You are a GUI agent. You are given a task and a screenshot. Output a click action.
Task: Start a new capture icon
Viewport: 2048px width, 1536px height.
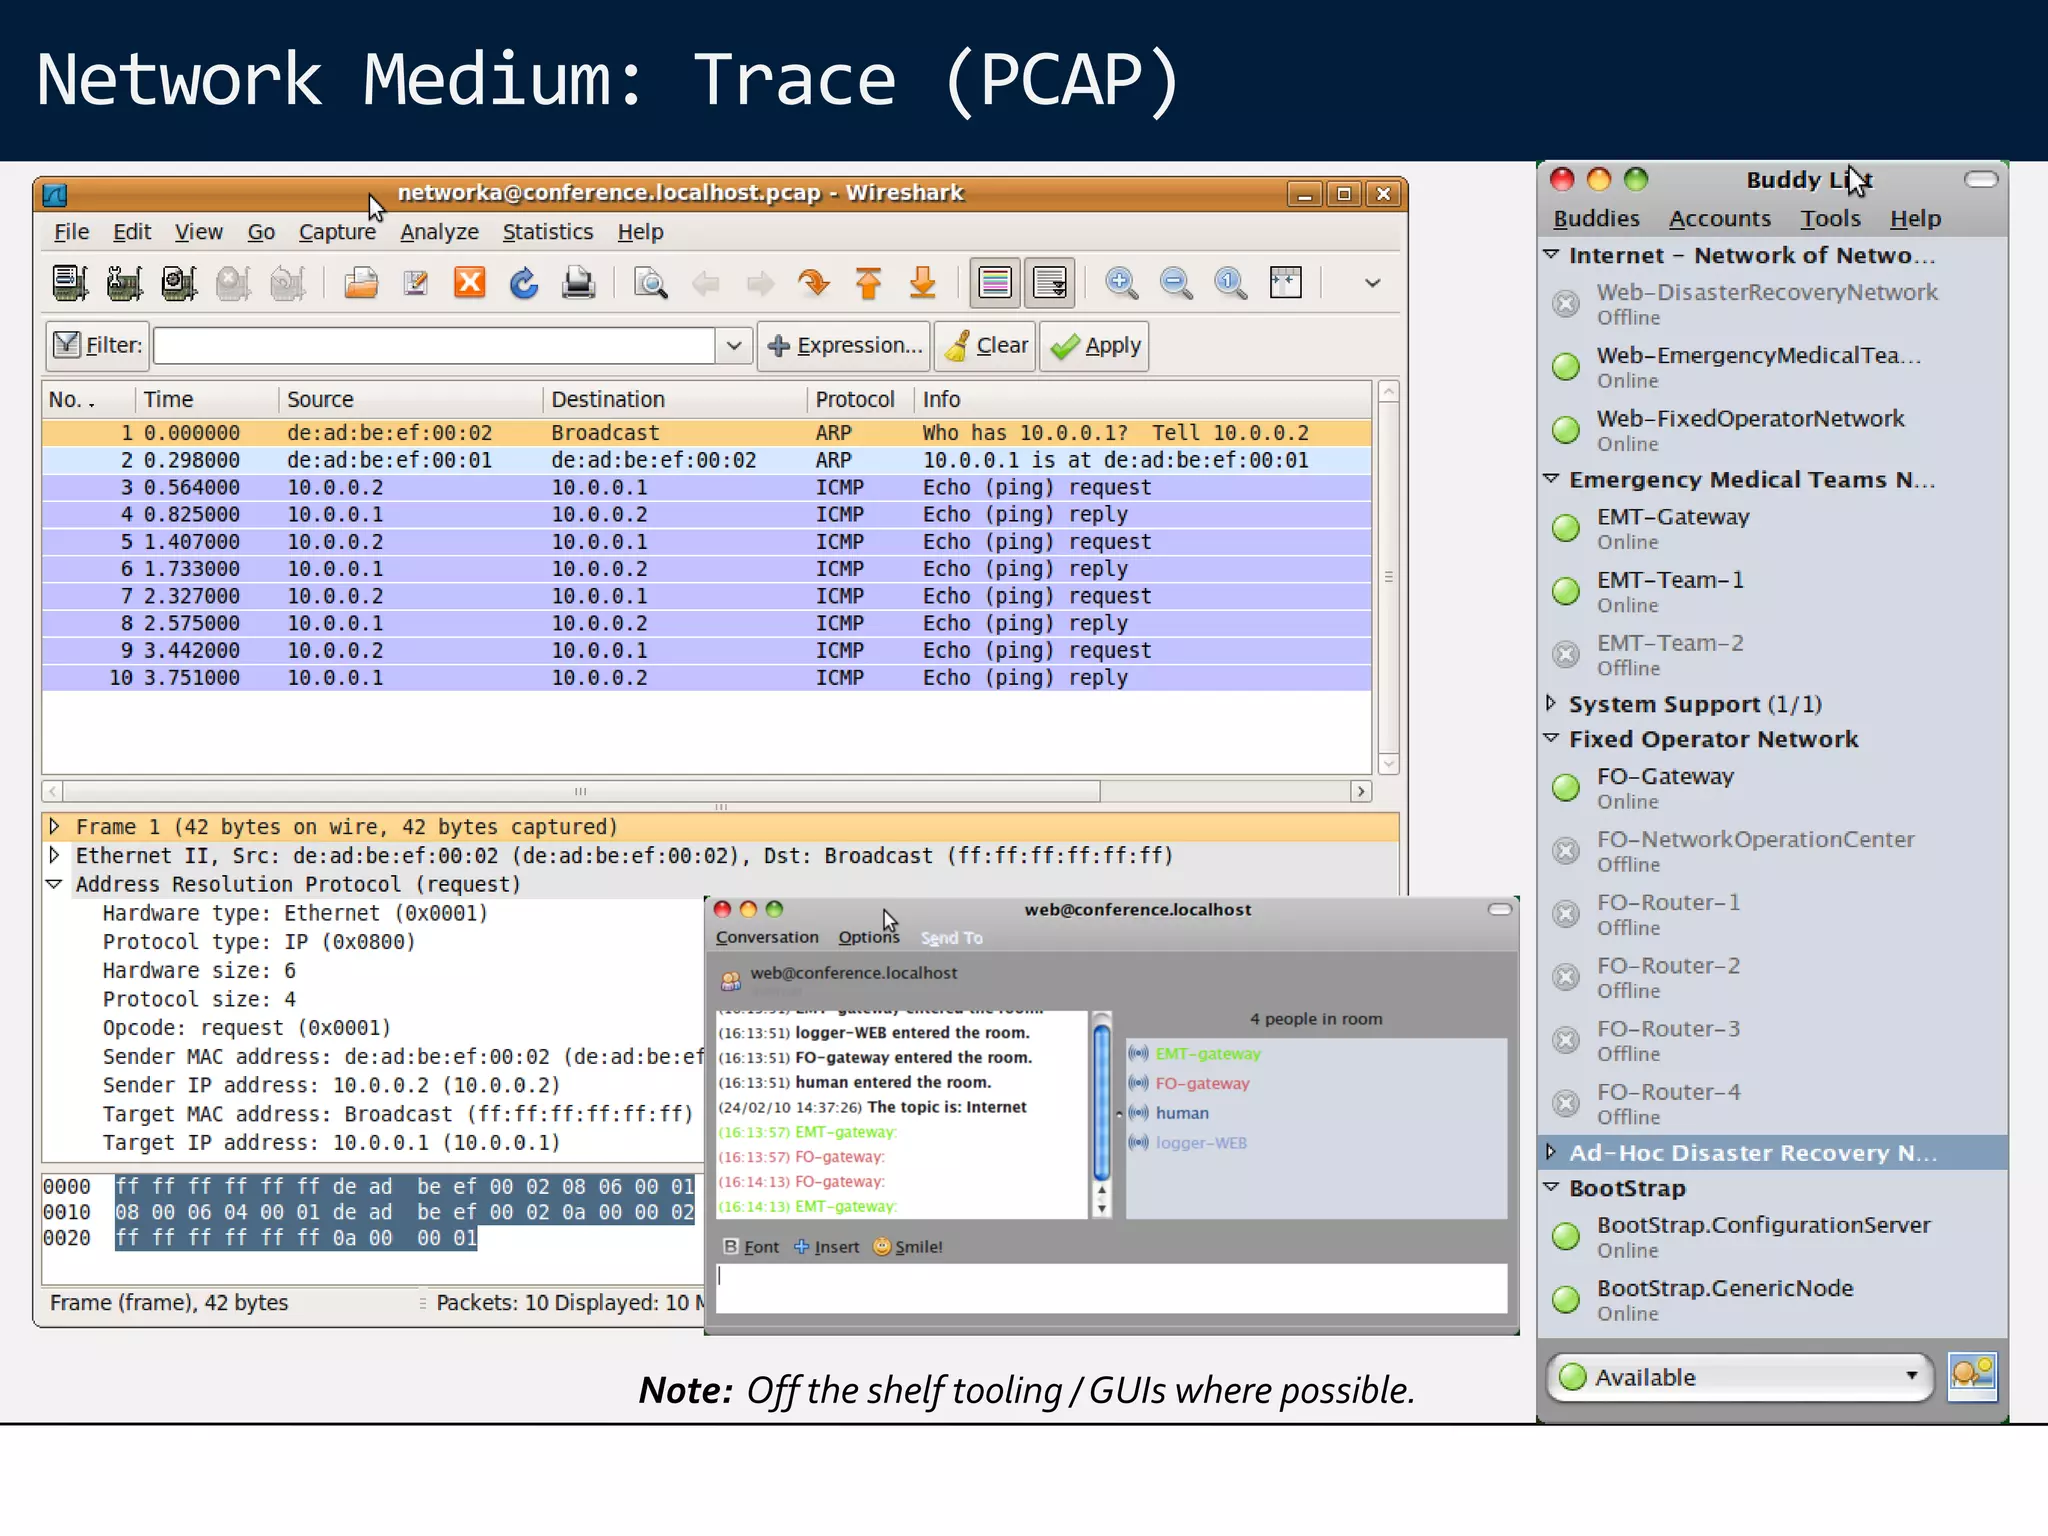point(179,283)
